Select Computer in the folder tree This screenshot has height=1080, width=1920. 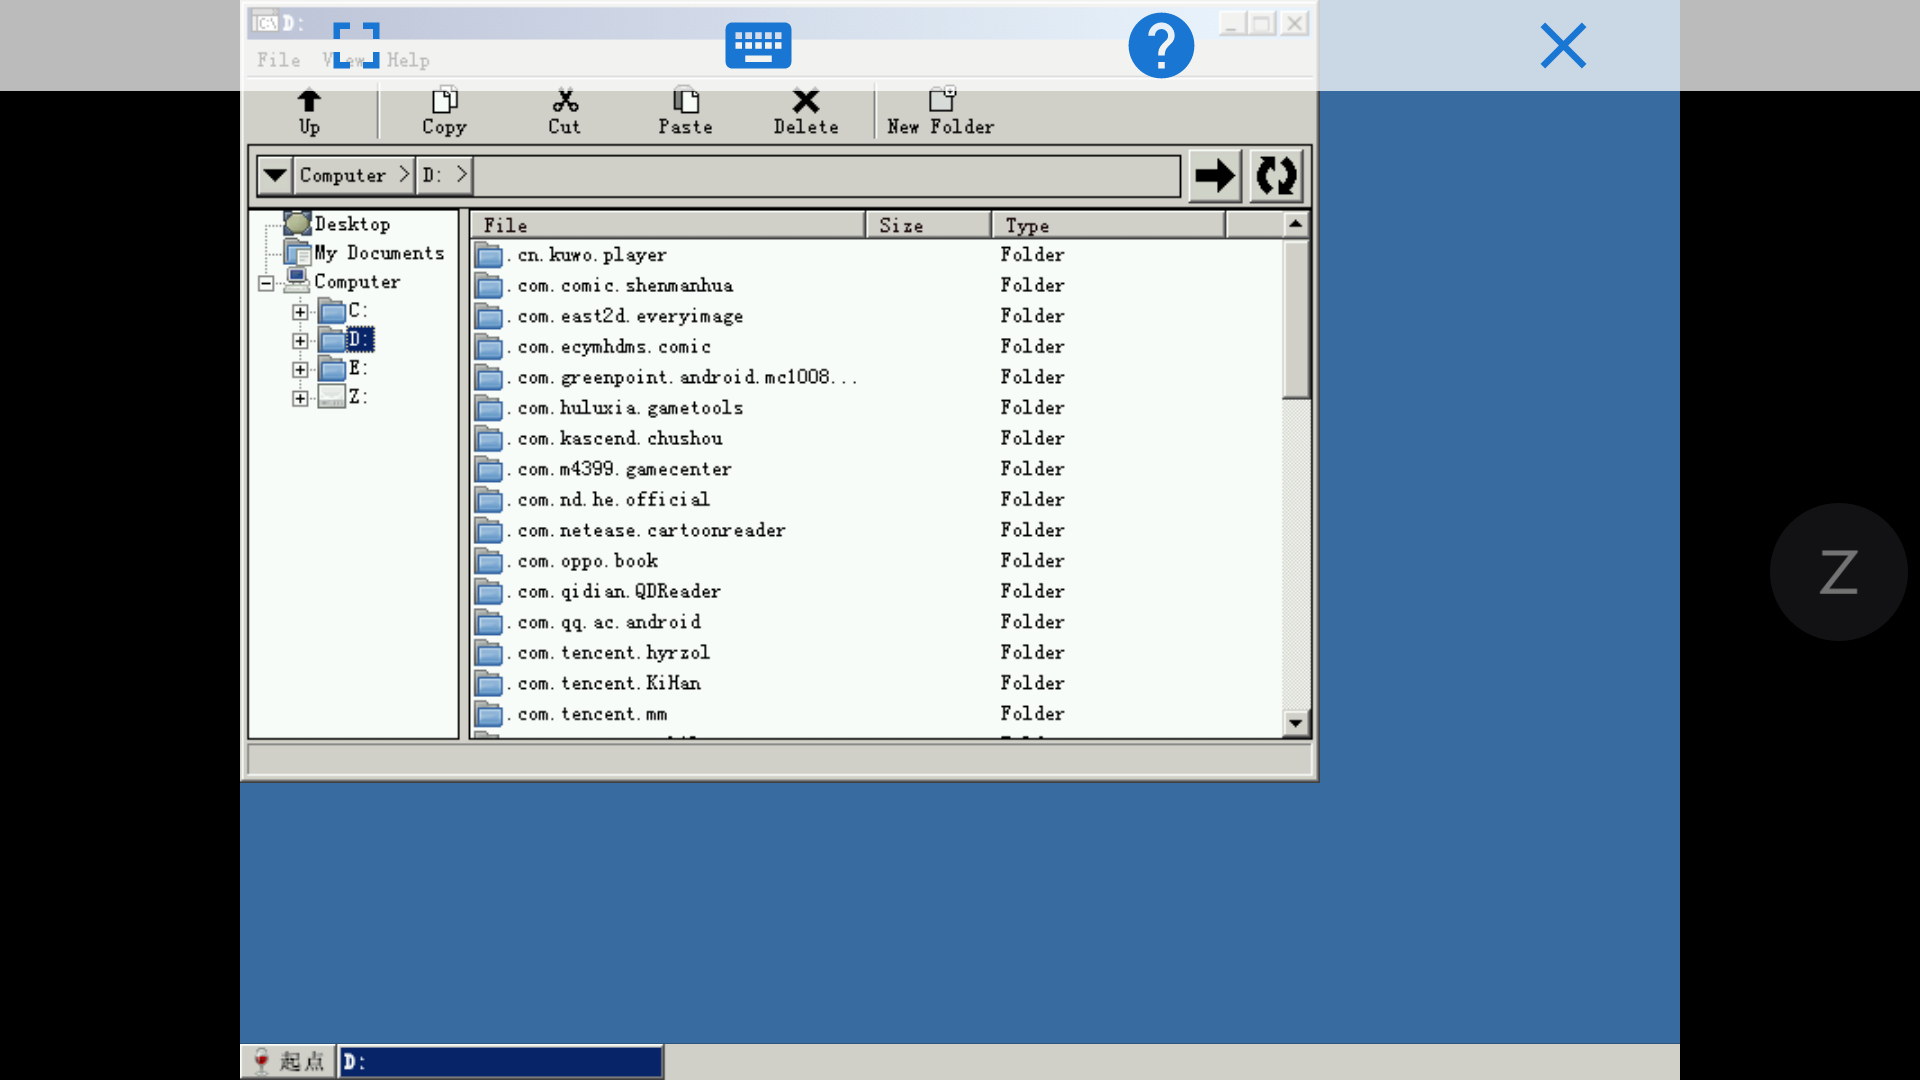click(x=357, y=282)
